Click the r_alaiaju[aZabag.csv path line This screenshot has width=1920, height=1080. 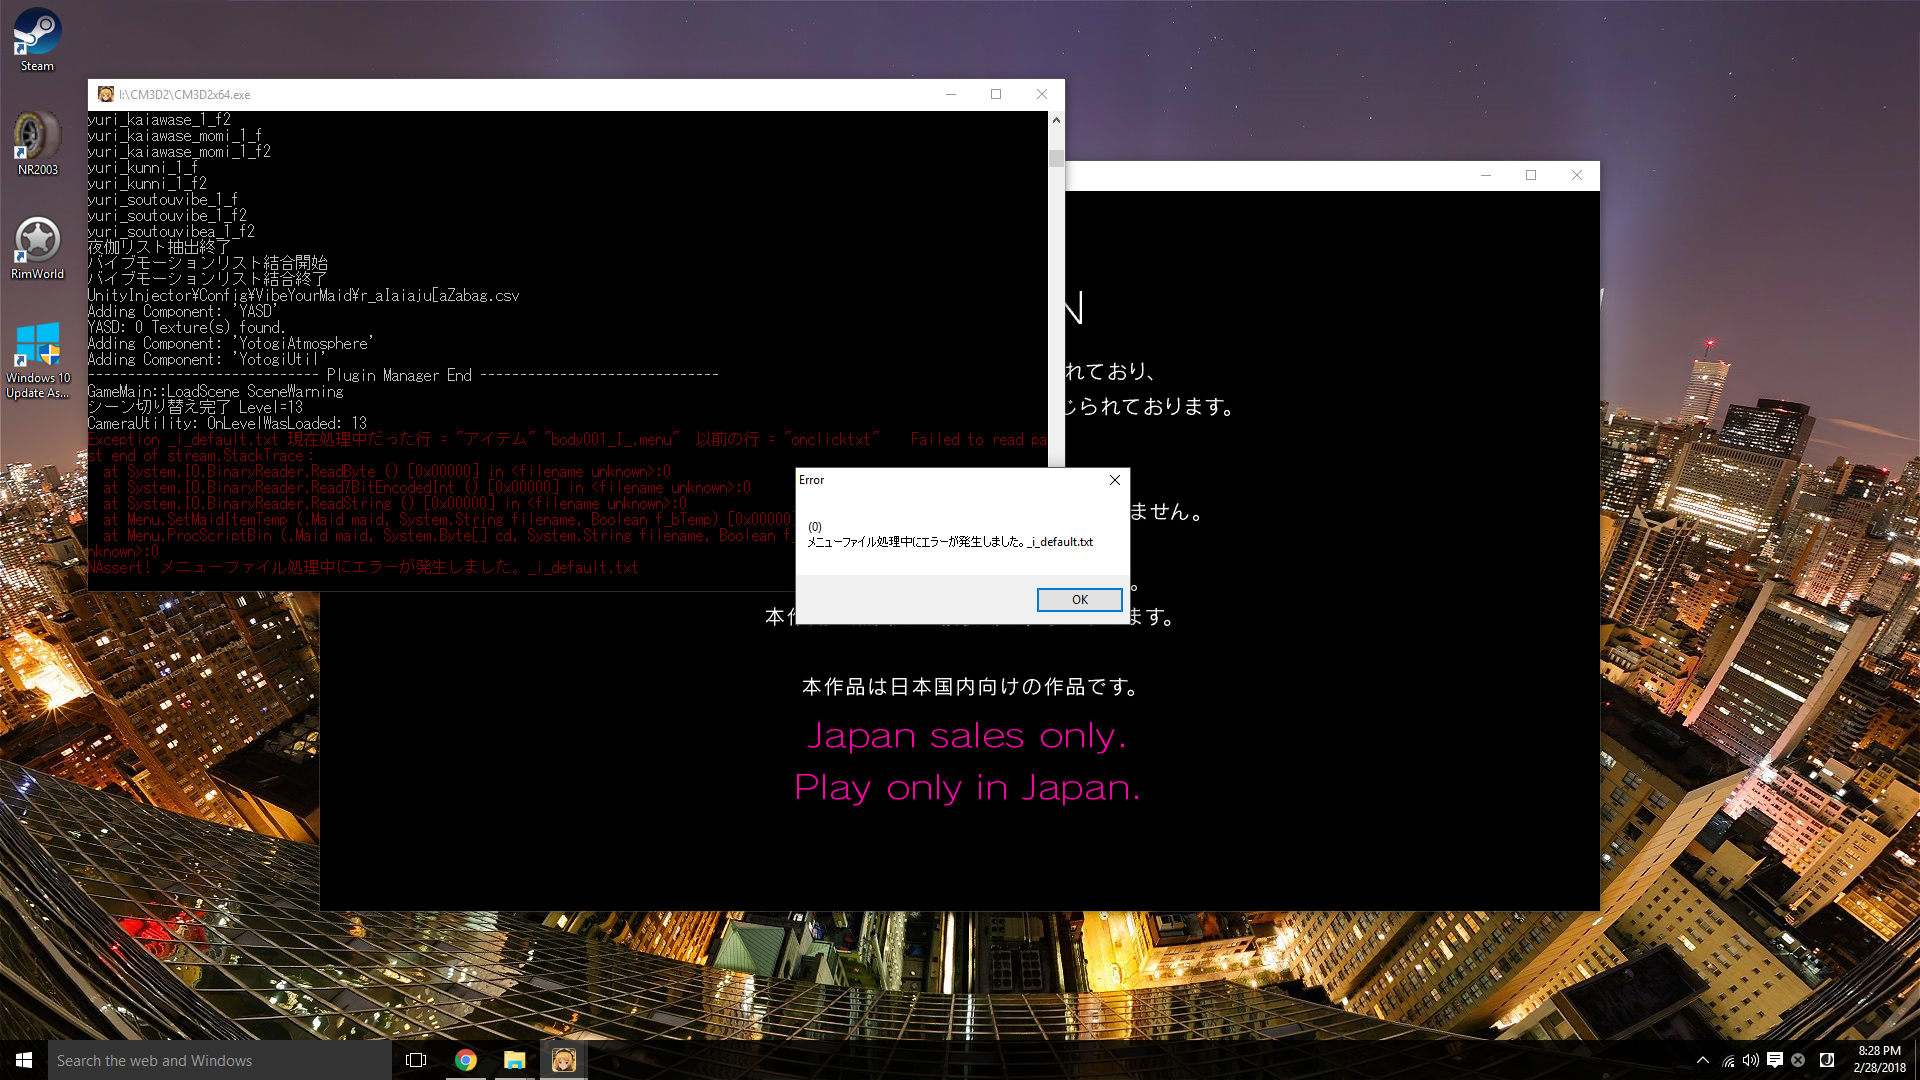tap(303, 295)
